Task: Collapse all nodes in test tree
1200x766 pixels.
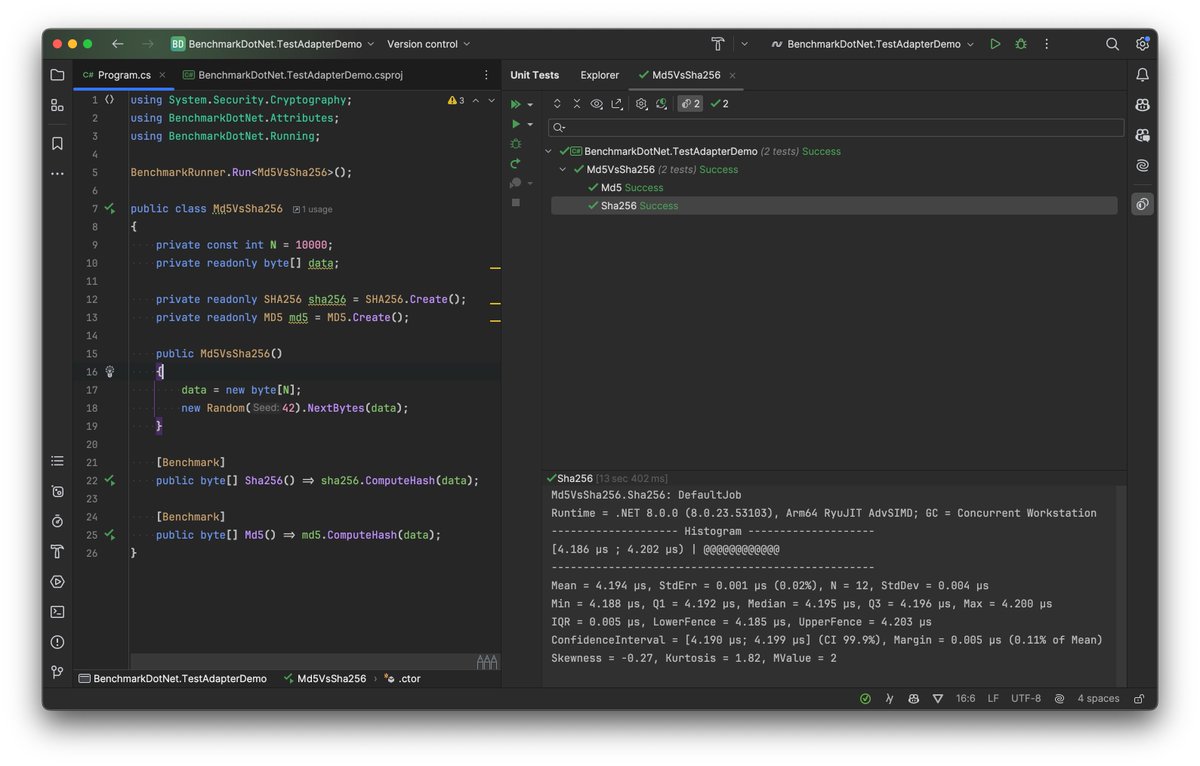Action: tap(577, 104)
